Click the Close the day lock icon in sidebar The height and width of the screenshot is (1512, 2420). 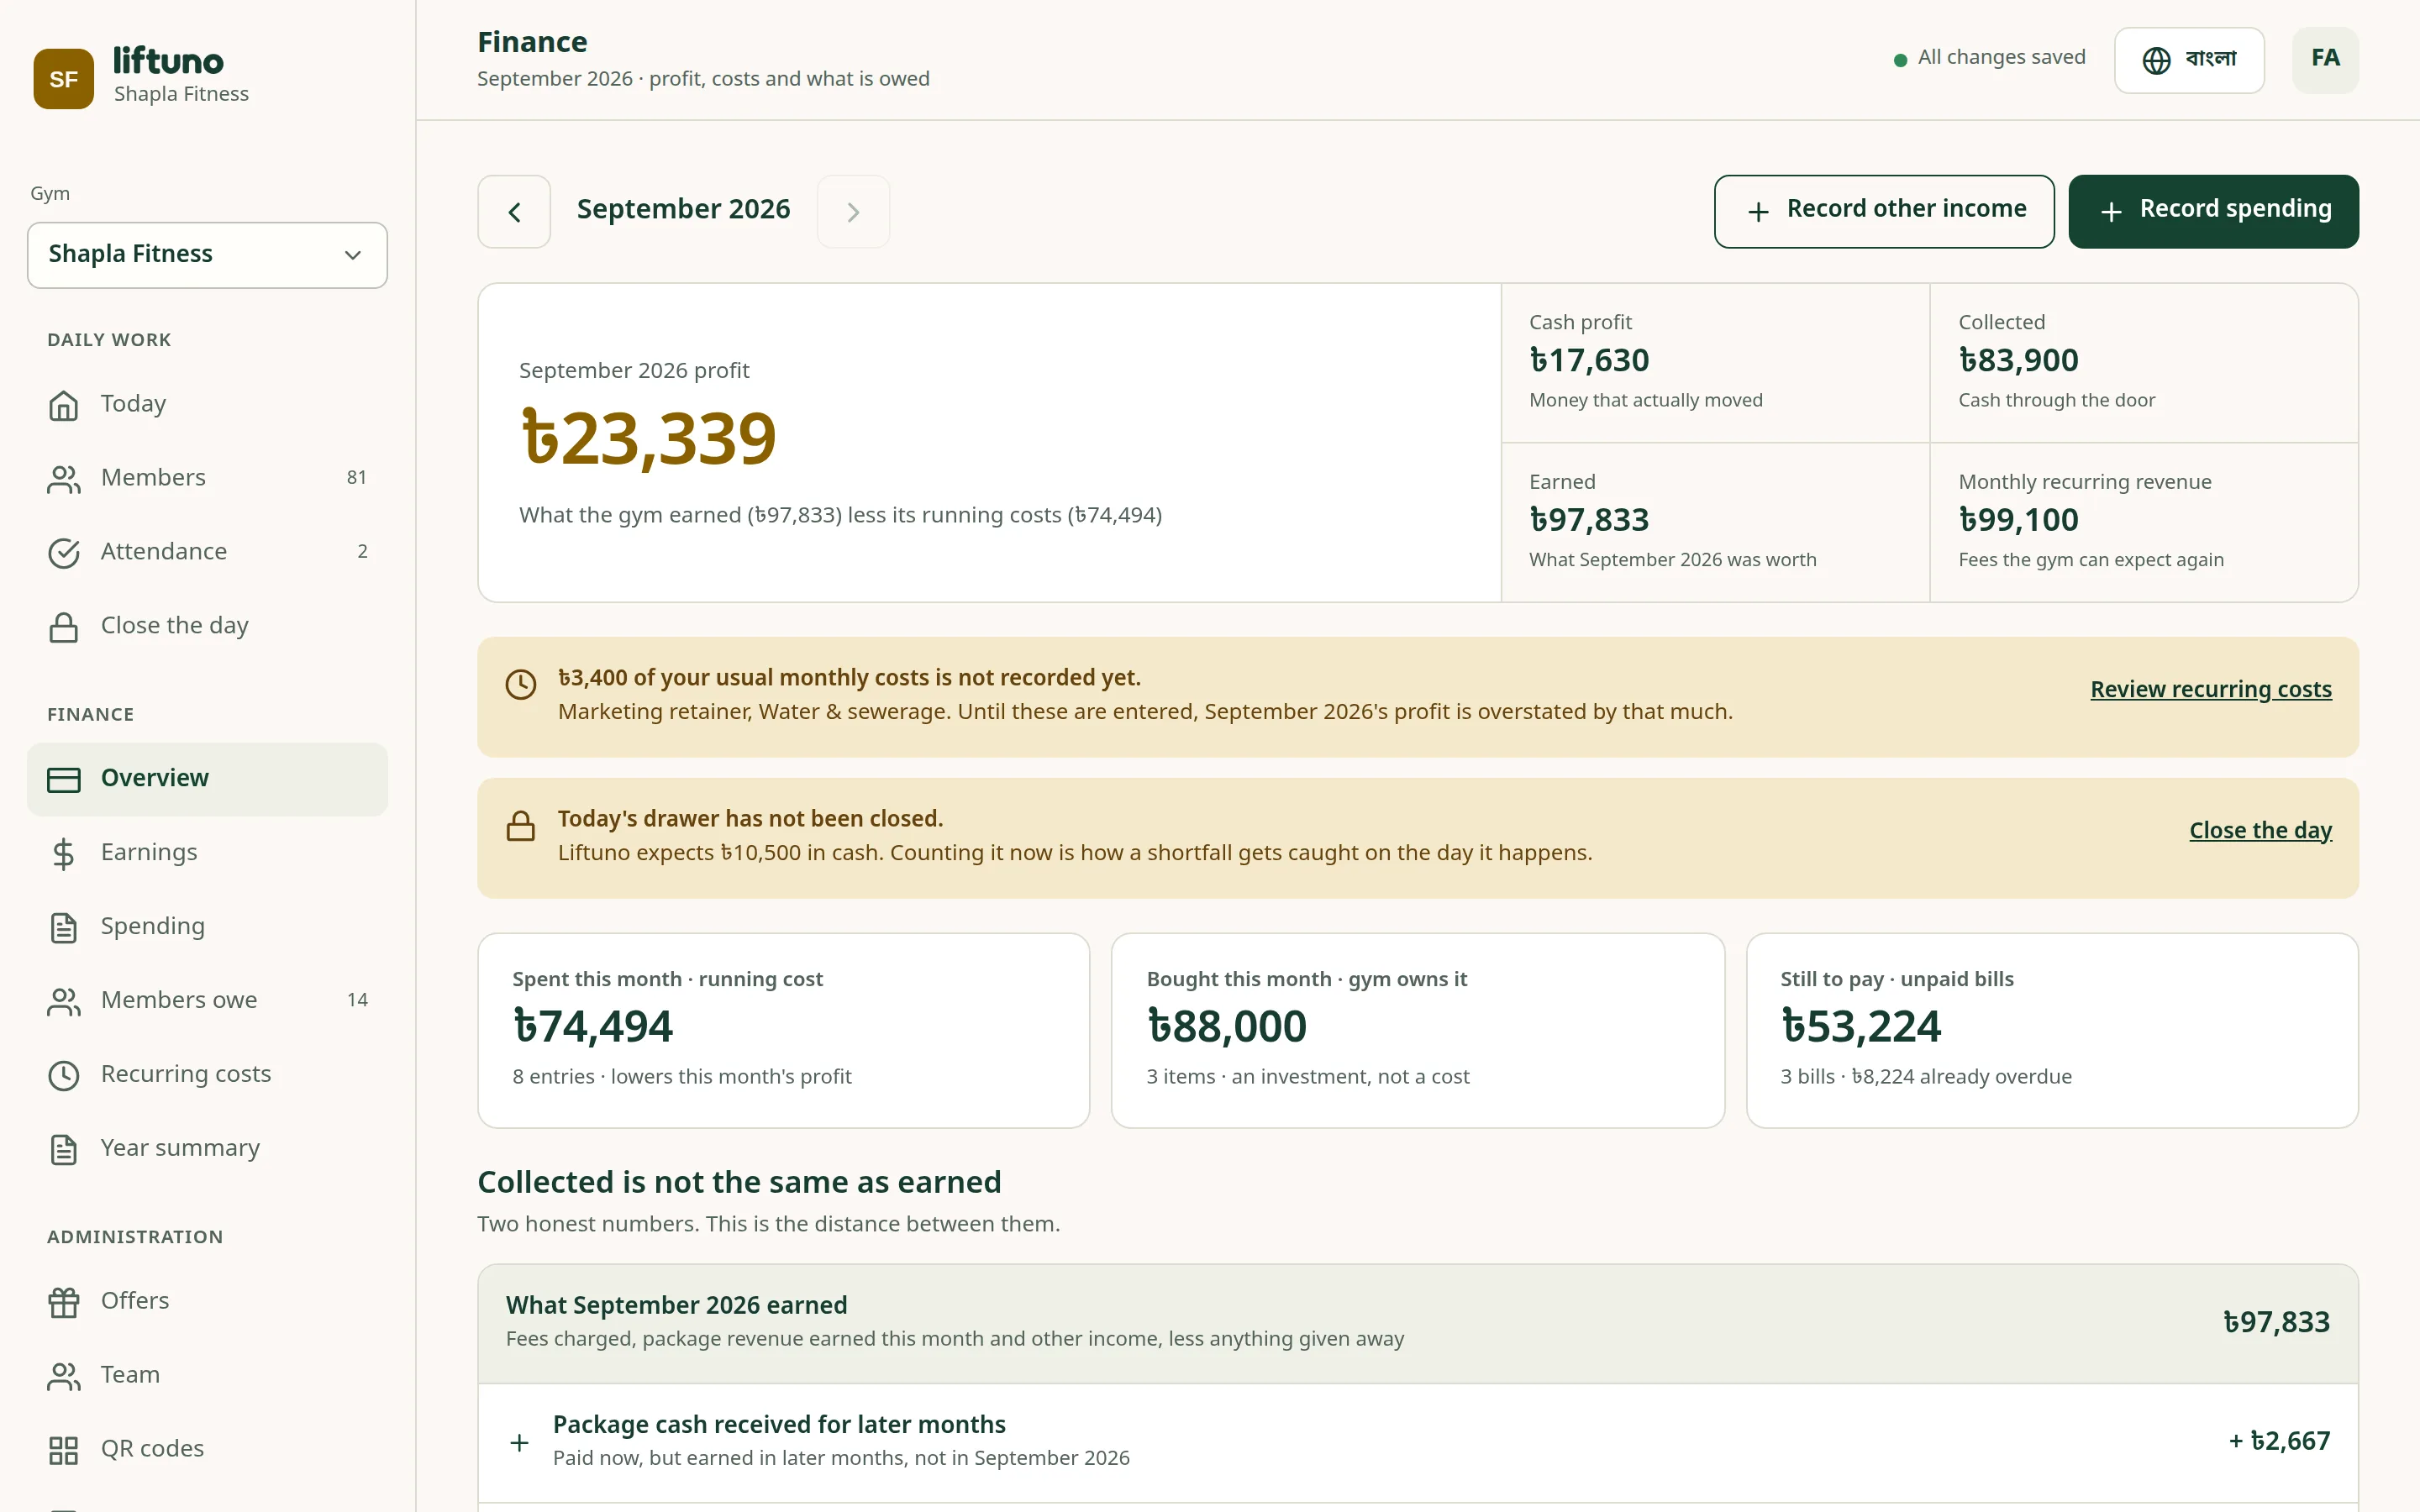pyautogui.click(x=63, y=627)
